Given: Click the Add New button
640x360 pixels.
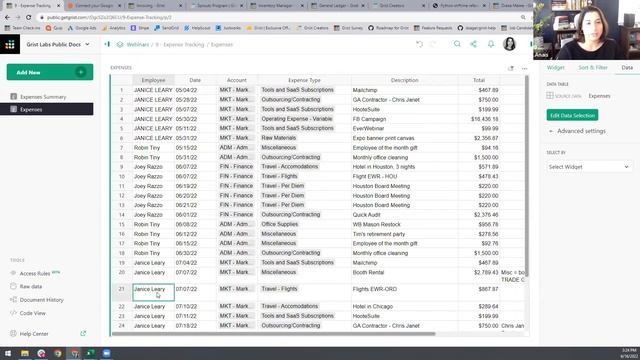Looking at the screenshot, I should point(50,72).
